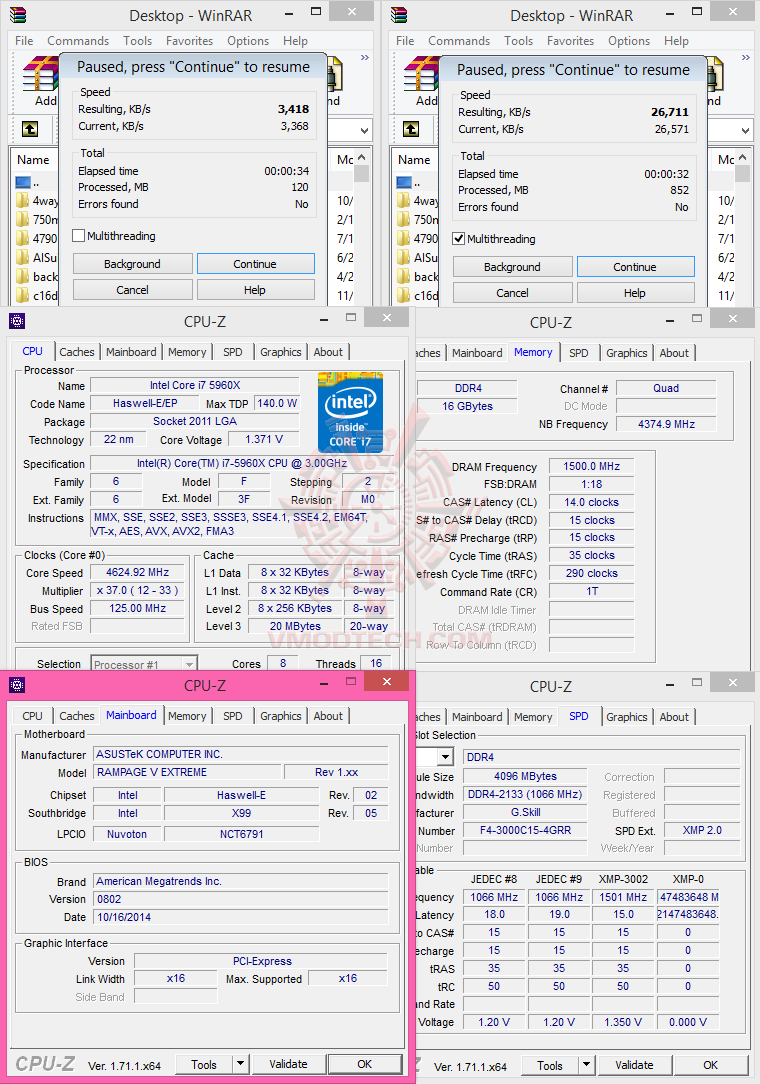Switch to Memory tab in the CPU tab window
The width and height of the screenshot is (760, 1084).
pyautogui.click(x=187, y=352)
